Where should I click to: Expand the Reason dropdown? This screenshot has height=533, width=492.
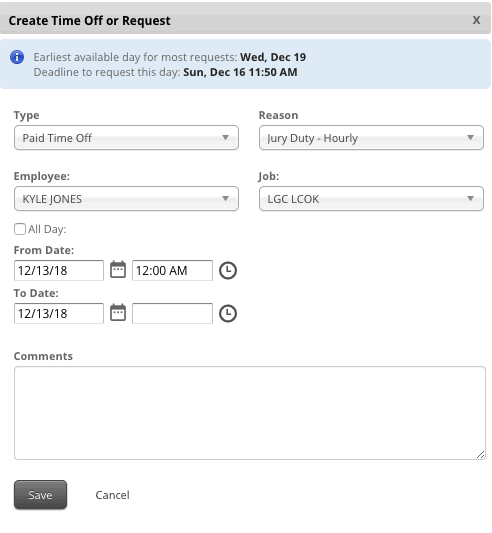pyautogui.click(x=371, y=138)
